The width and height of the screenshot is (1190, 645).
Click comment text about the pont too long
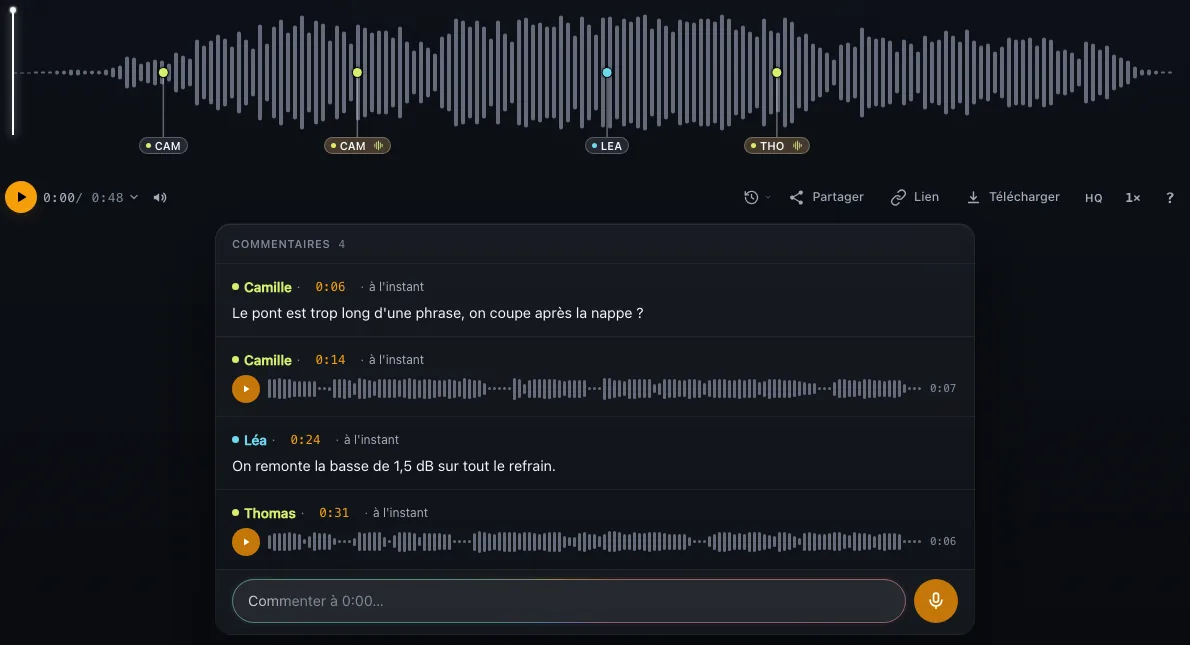438,313
